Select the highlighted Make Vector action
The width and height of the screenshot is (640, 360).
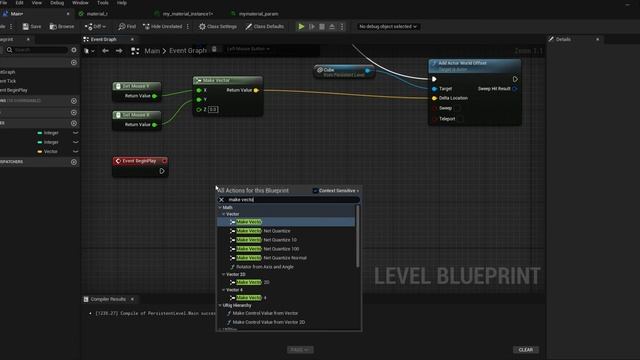(287, 222)
